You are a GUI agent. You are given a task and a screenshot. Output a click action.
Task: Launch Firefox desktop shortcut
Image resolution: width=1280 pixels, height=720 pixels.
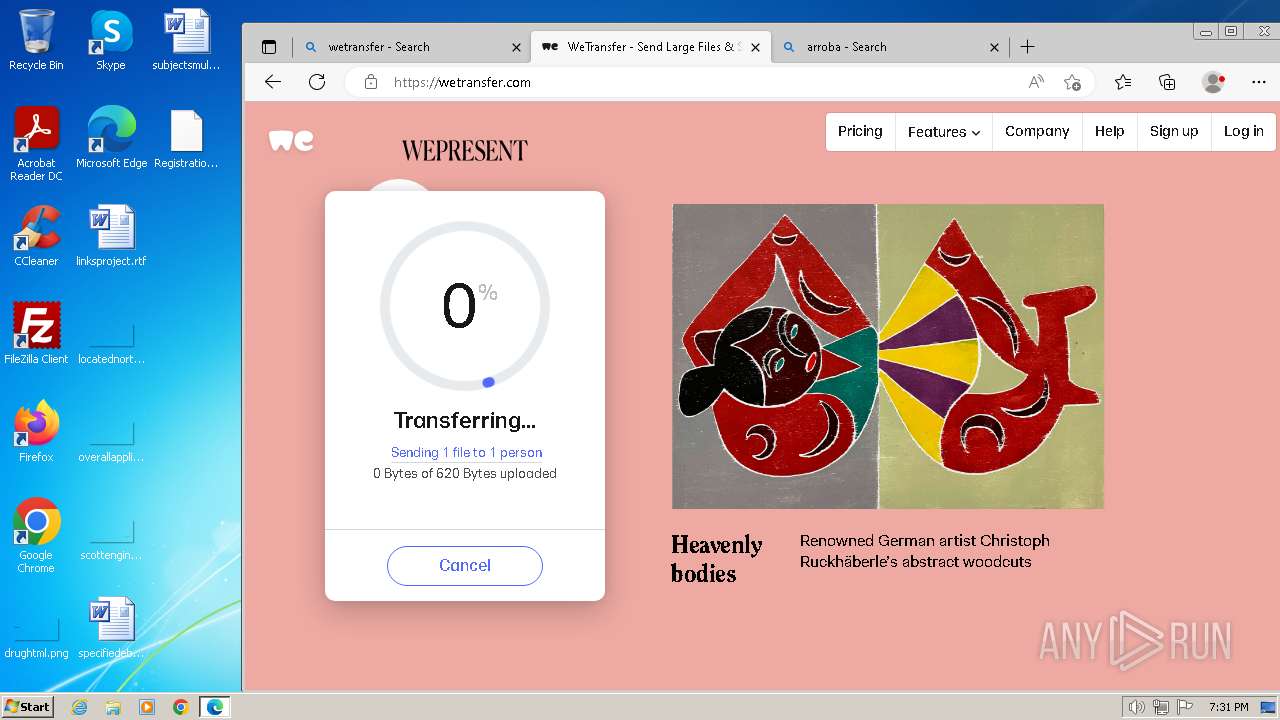click(36, 432)
